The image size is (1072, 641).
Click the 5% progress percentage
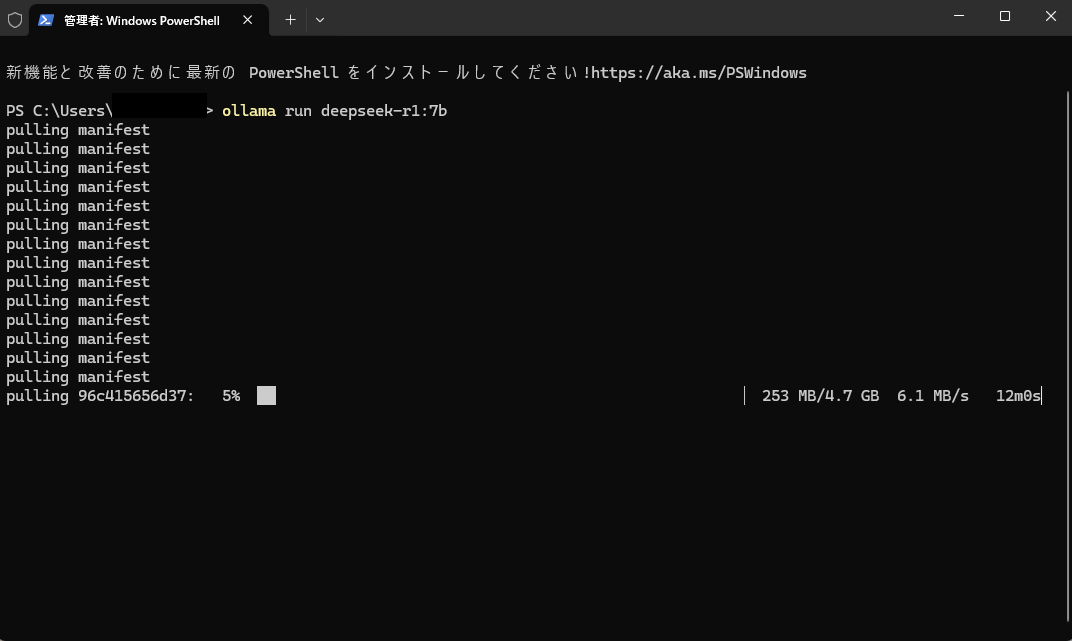(x=231, y=396)
